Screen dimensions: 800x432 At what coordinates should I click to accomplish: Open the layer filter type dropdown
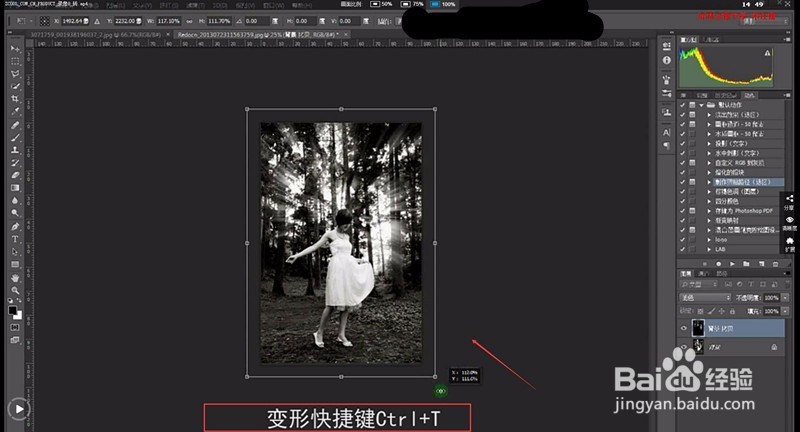699,284
